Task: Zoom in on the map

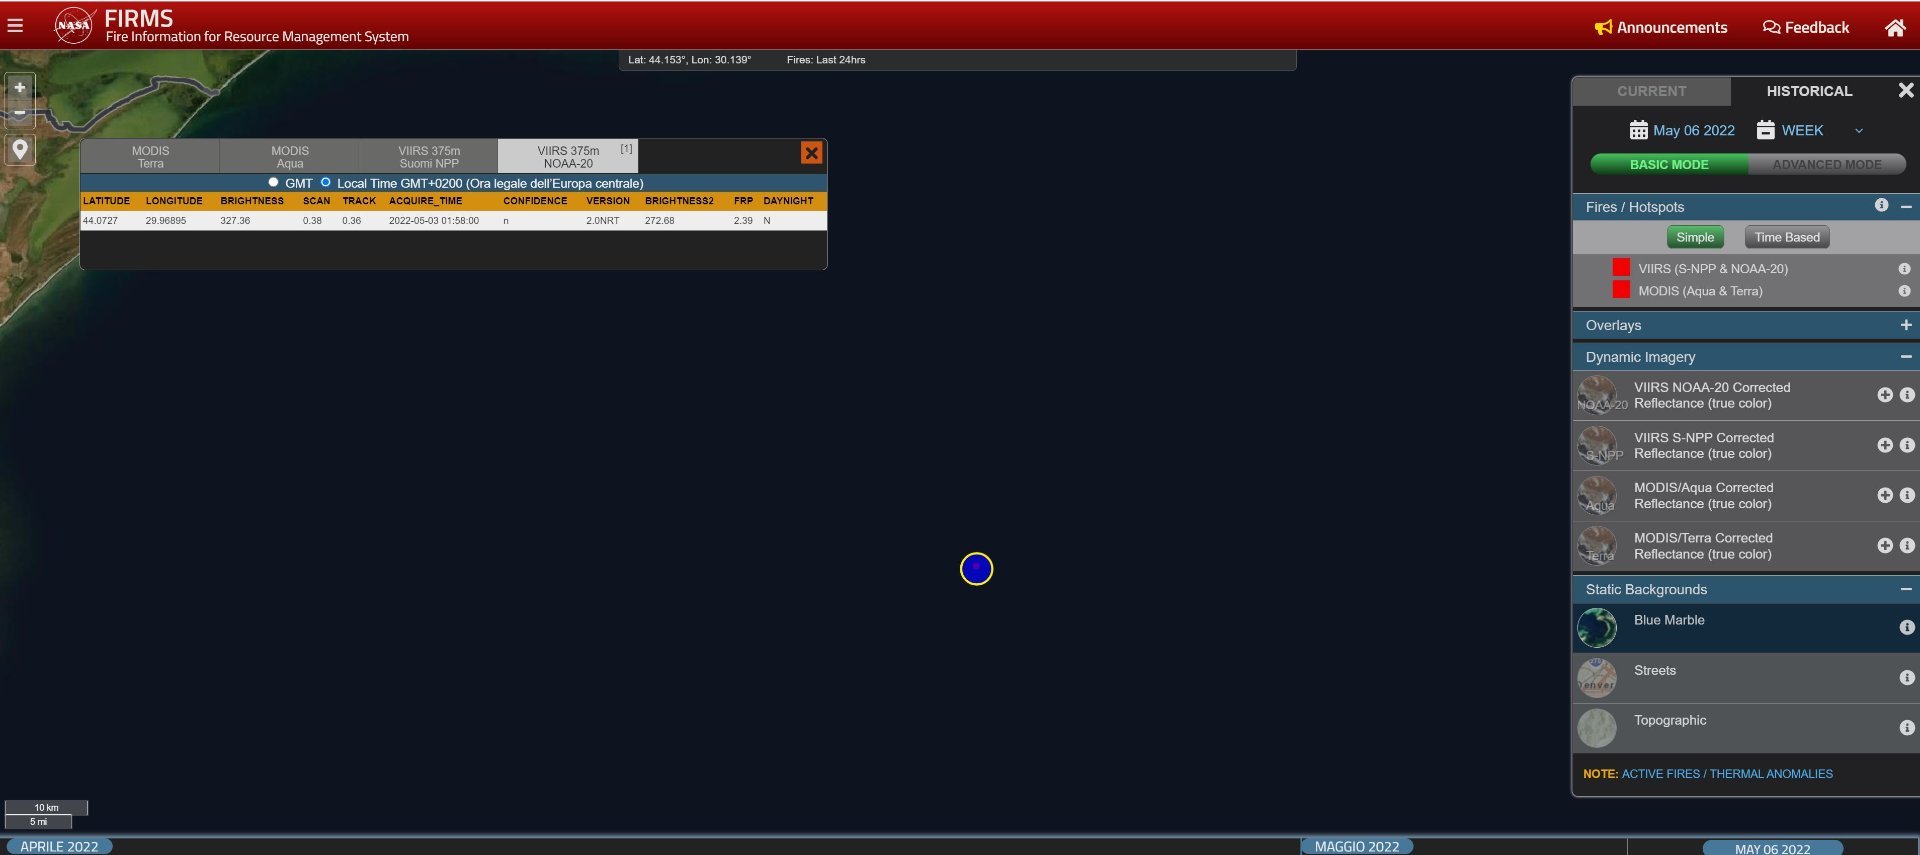Action: [x=19, y=88]
